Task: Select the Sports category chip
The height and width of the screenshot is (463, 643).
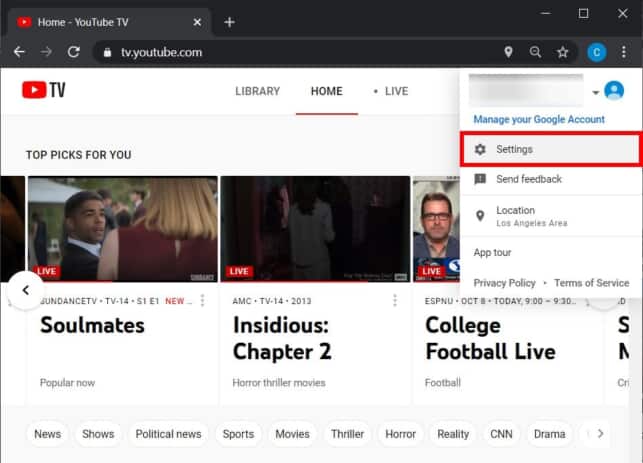Action: point(238,434)
